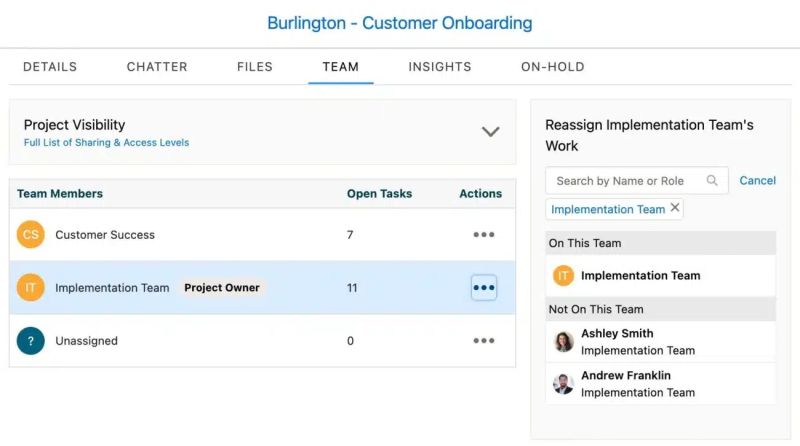Click the Not On This Team section header
Viewport: 800px width, 446px height.
661,309
